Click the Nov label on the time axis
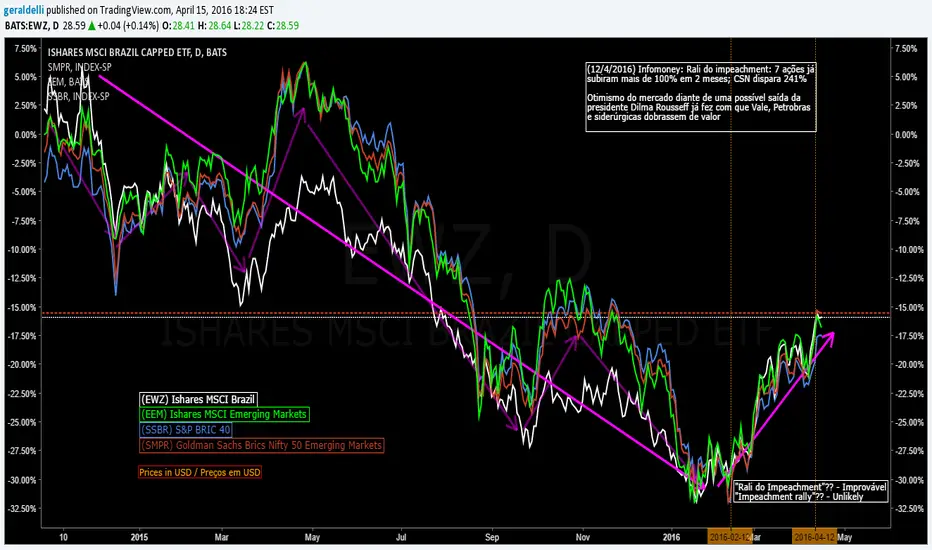This screenshot has width=932, height=550. pos(583,537)
